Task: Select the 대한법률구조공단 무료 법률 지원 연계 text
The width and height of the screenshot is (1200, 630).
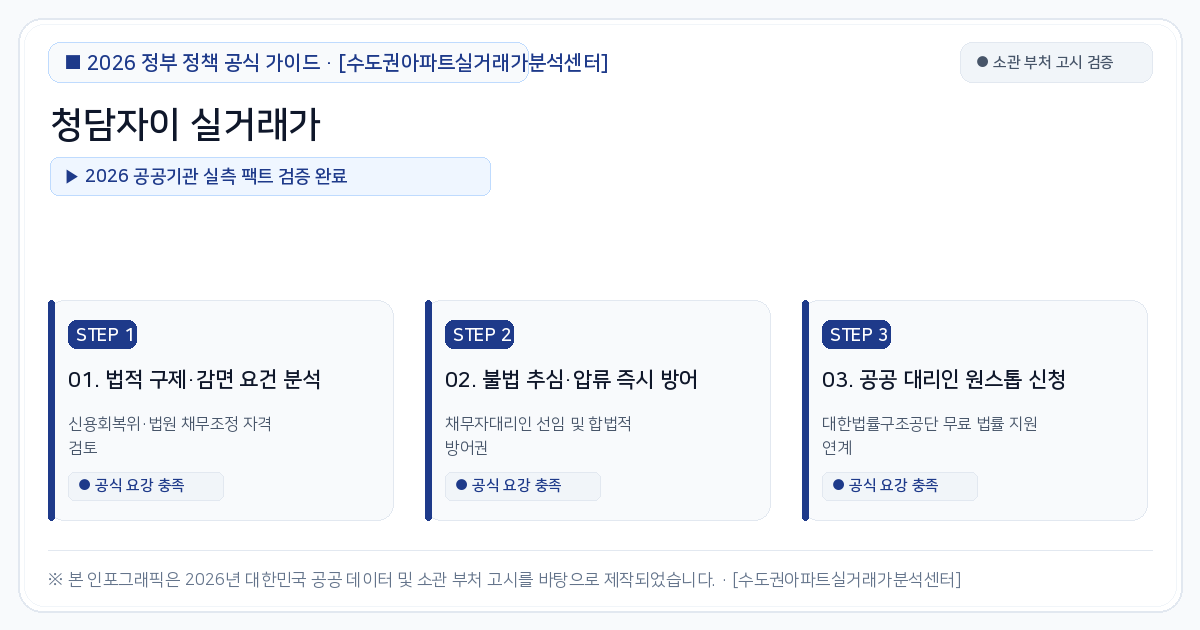Action: coord(929,435)
